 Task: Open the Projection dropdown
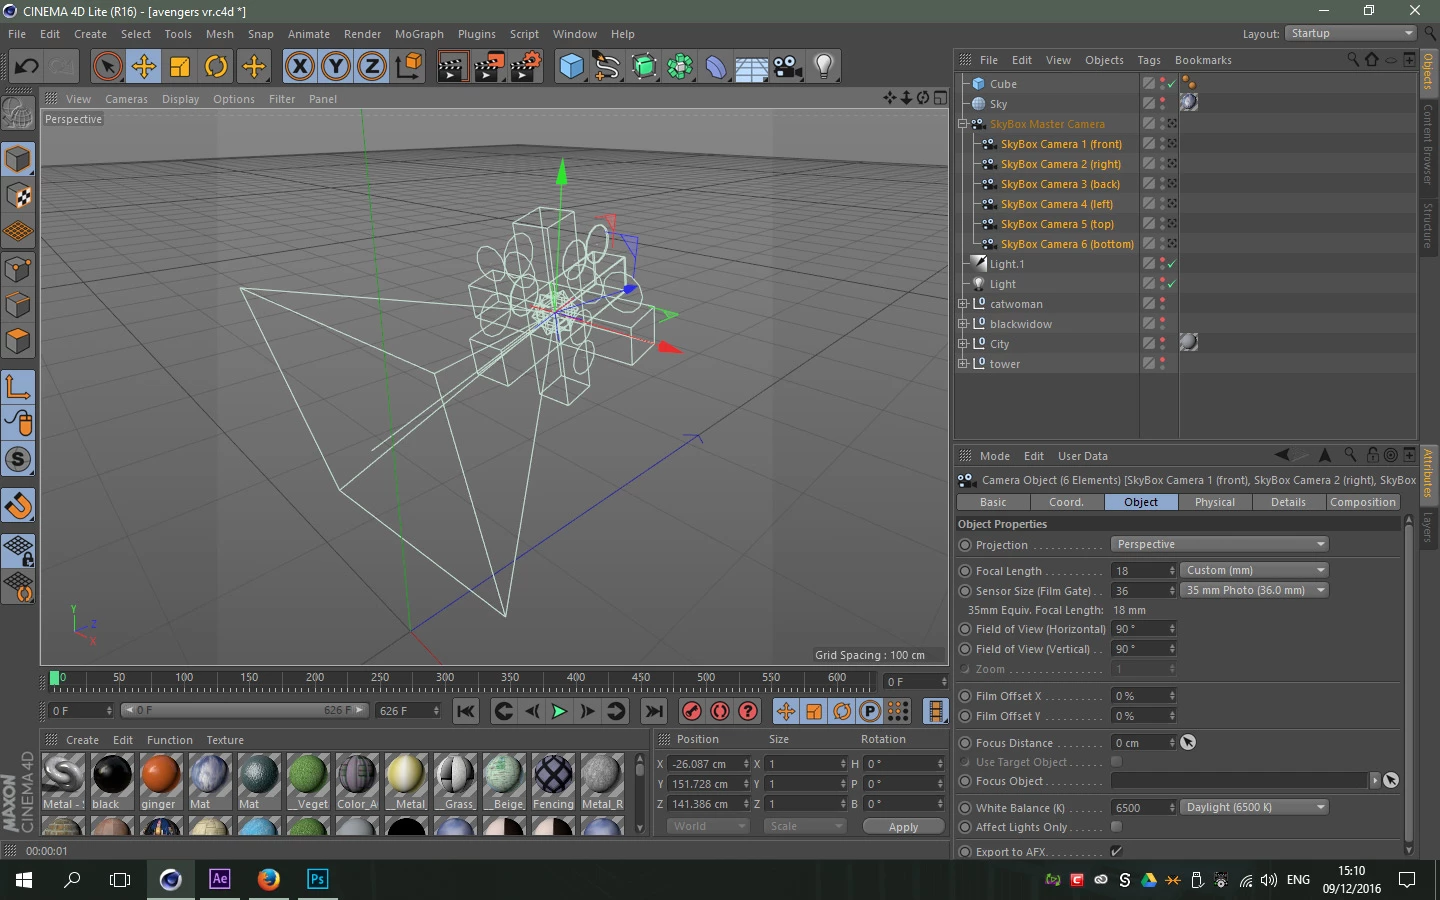point(1220,545)
